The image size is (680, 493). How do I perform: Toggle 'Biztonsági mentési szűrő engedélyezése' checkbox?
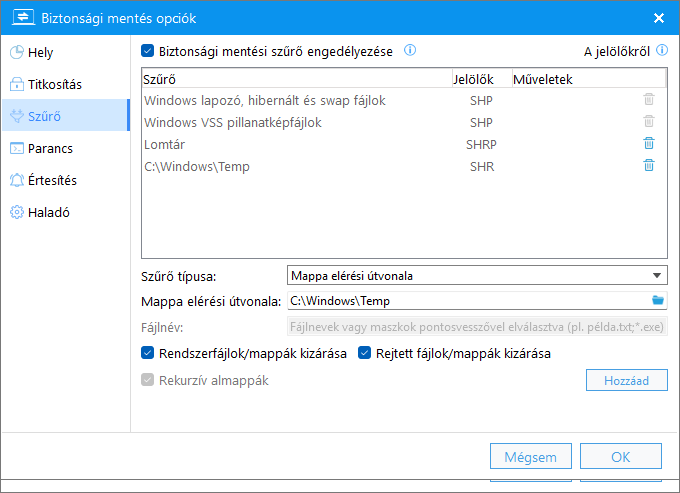coord(147,51)
